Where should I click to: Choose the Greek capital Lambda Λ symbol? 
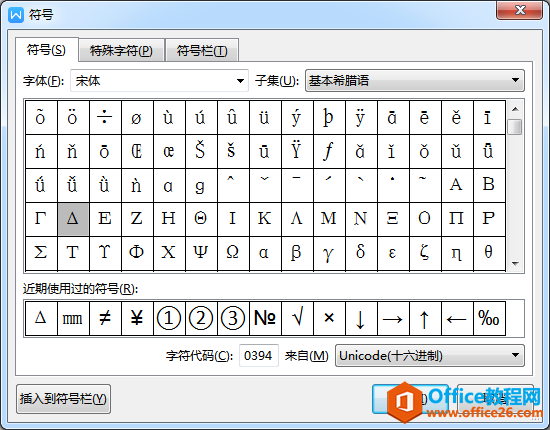click(x=297, y=219)
